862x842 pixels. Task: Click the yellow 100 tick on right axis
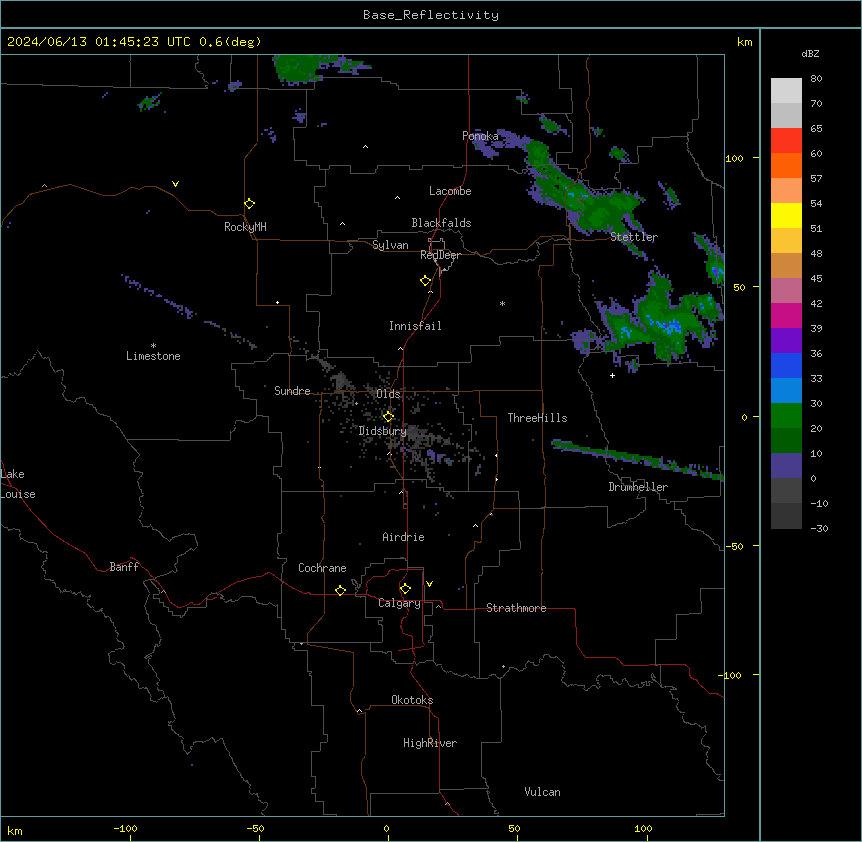(x=734, y=158)
